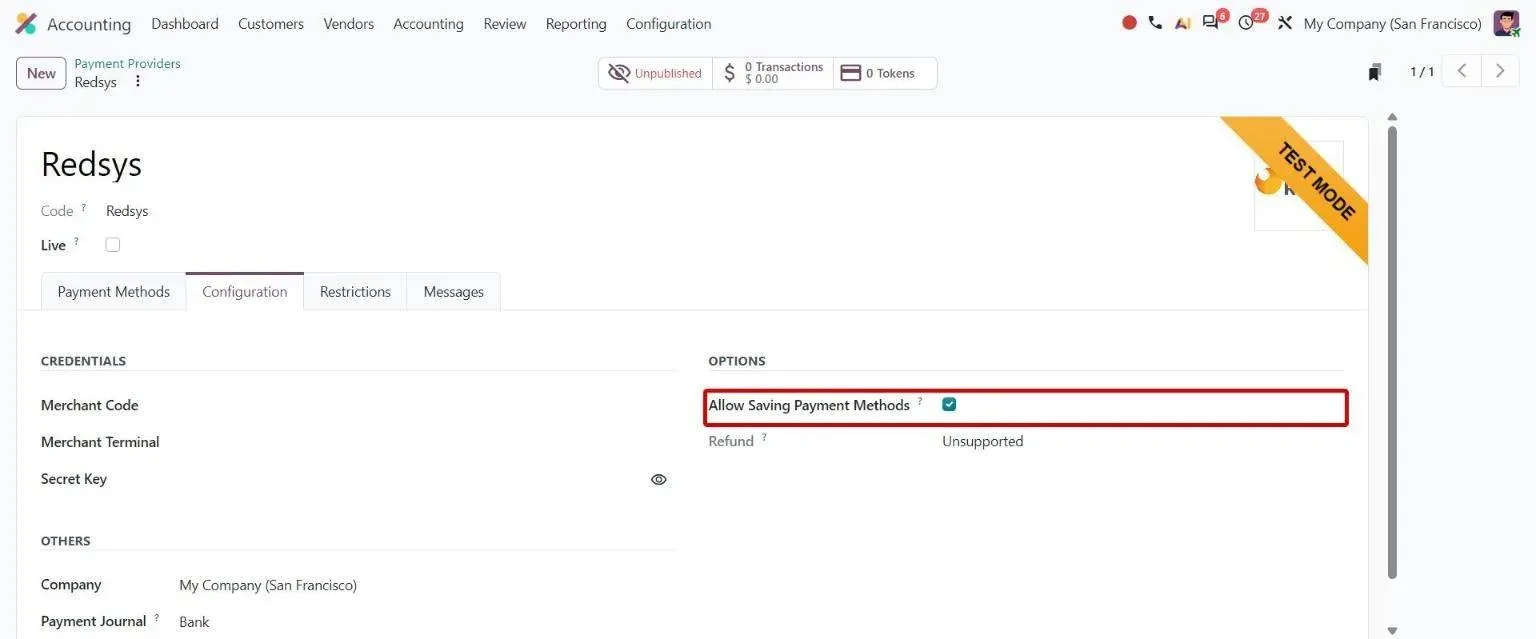Click the scroll down arrow

click(x=1392, y=631)
